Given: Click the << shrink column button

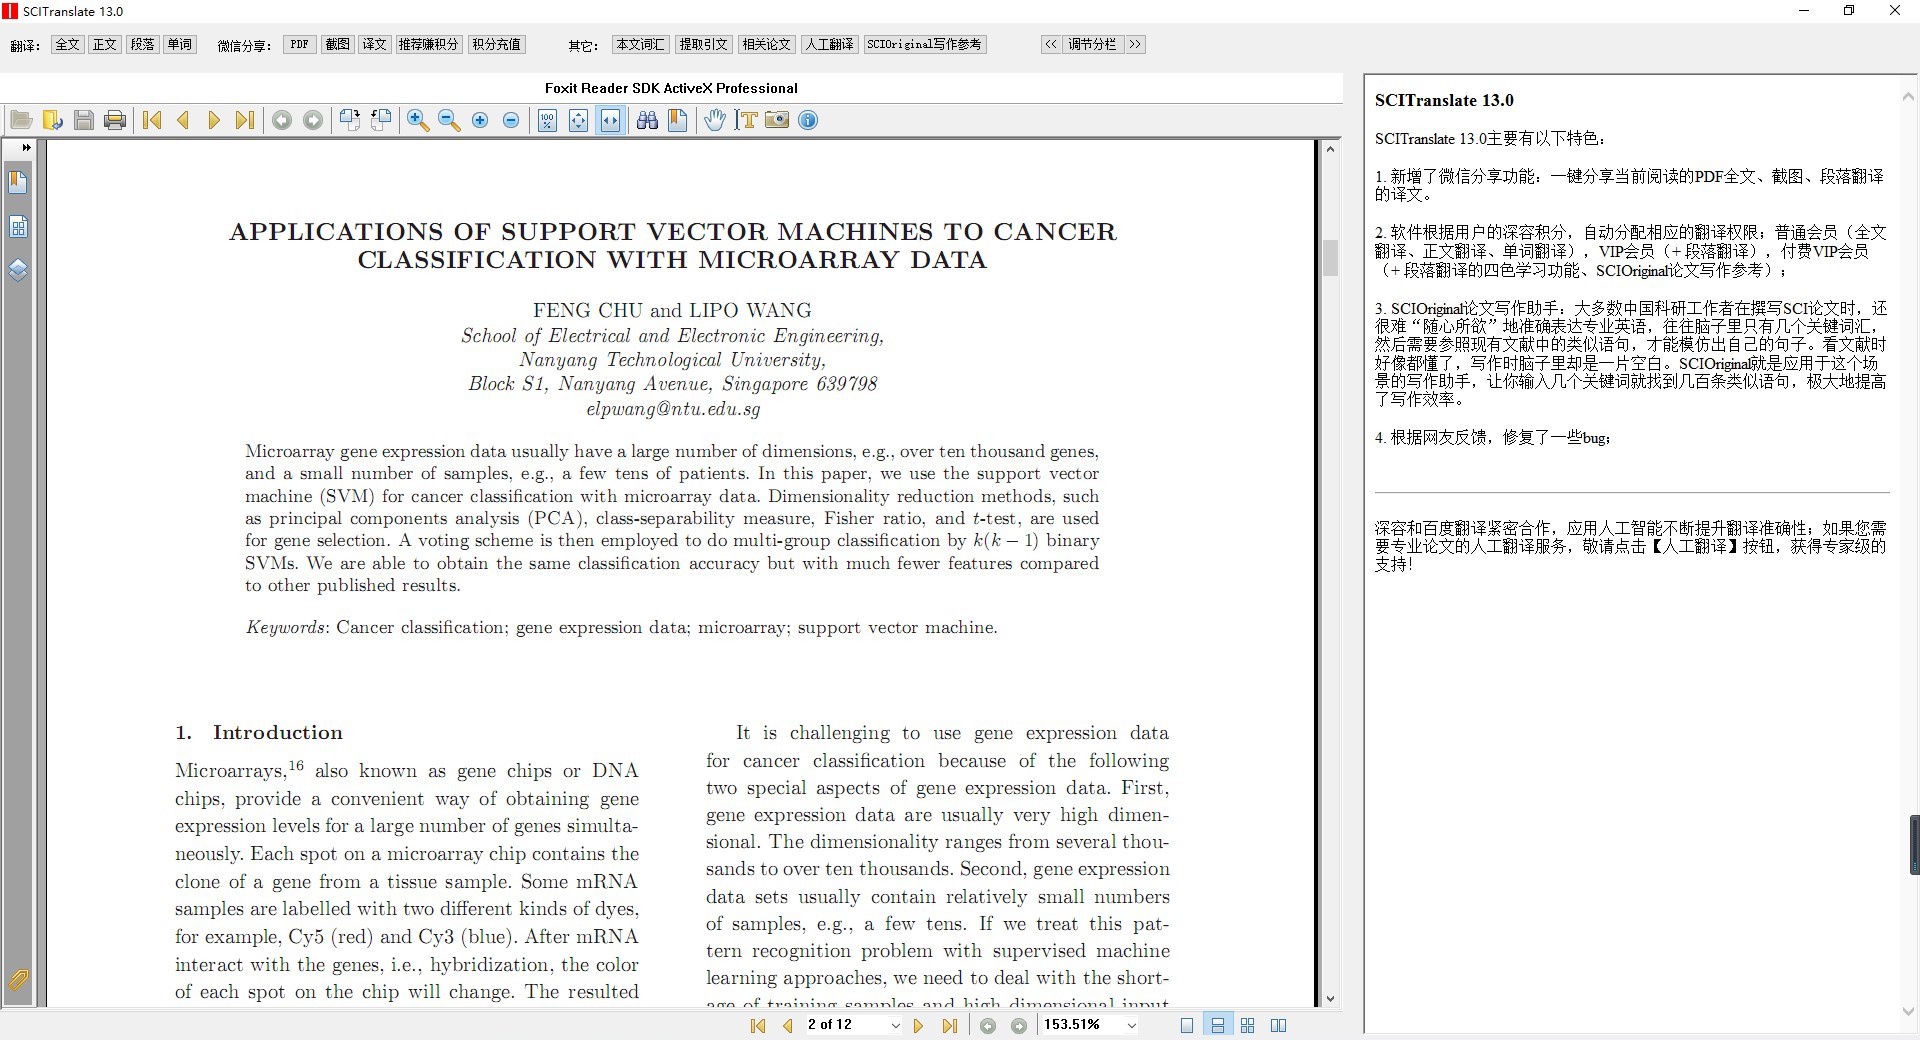Looking at the screenshot, I should pos(1051,44).
